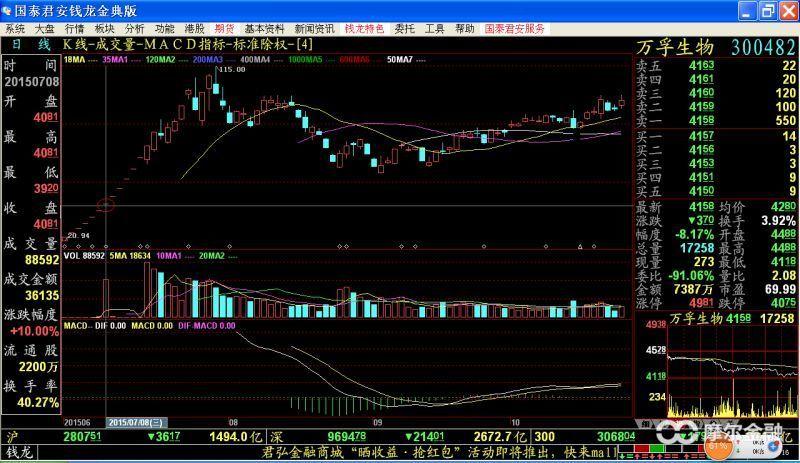This screenshot has height=463, width=800.
Task: Open the 港股 menu
Action: point(194,29)
